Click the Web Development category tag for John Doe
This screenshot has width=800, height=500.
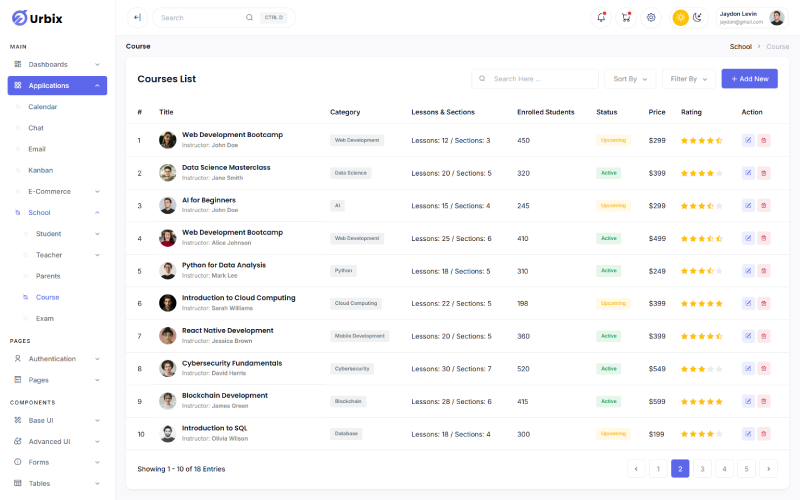(357, 140)
